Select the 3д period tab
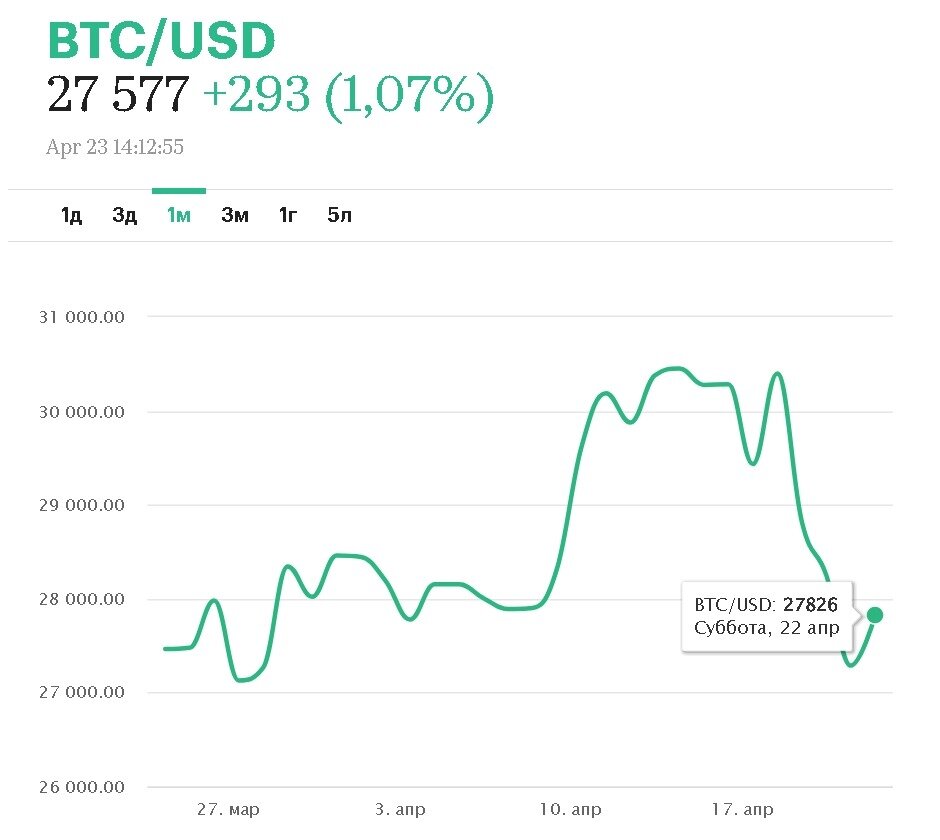This screenshot has width=940, height=840. pos(125,215)
